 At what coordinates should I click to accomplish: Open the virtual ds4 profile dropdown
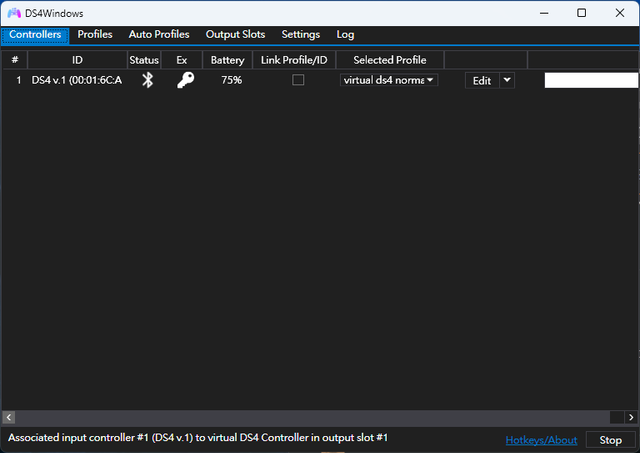pos(389,80)
